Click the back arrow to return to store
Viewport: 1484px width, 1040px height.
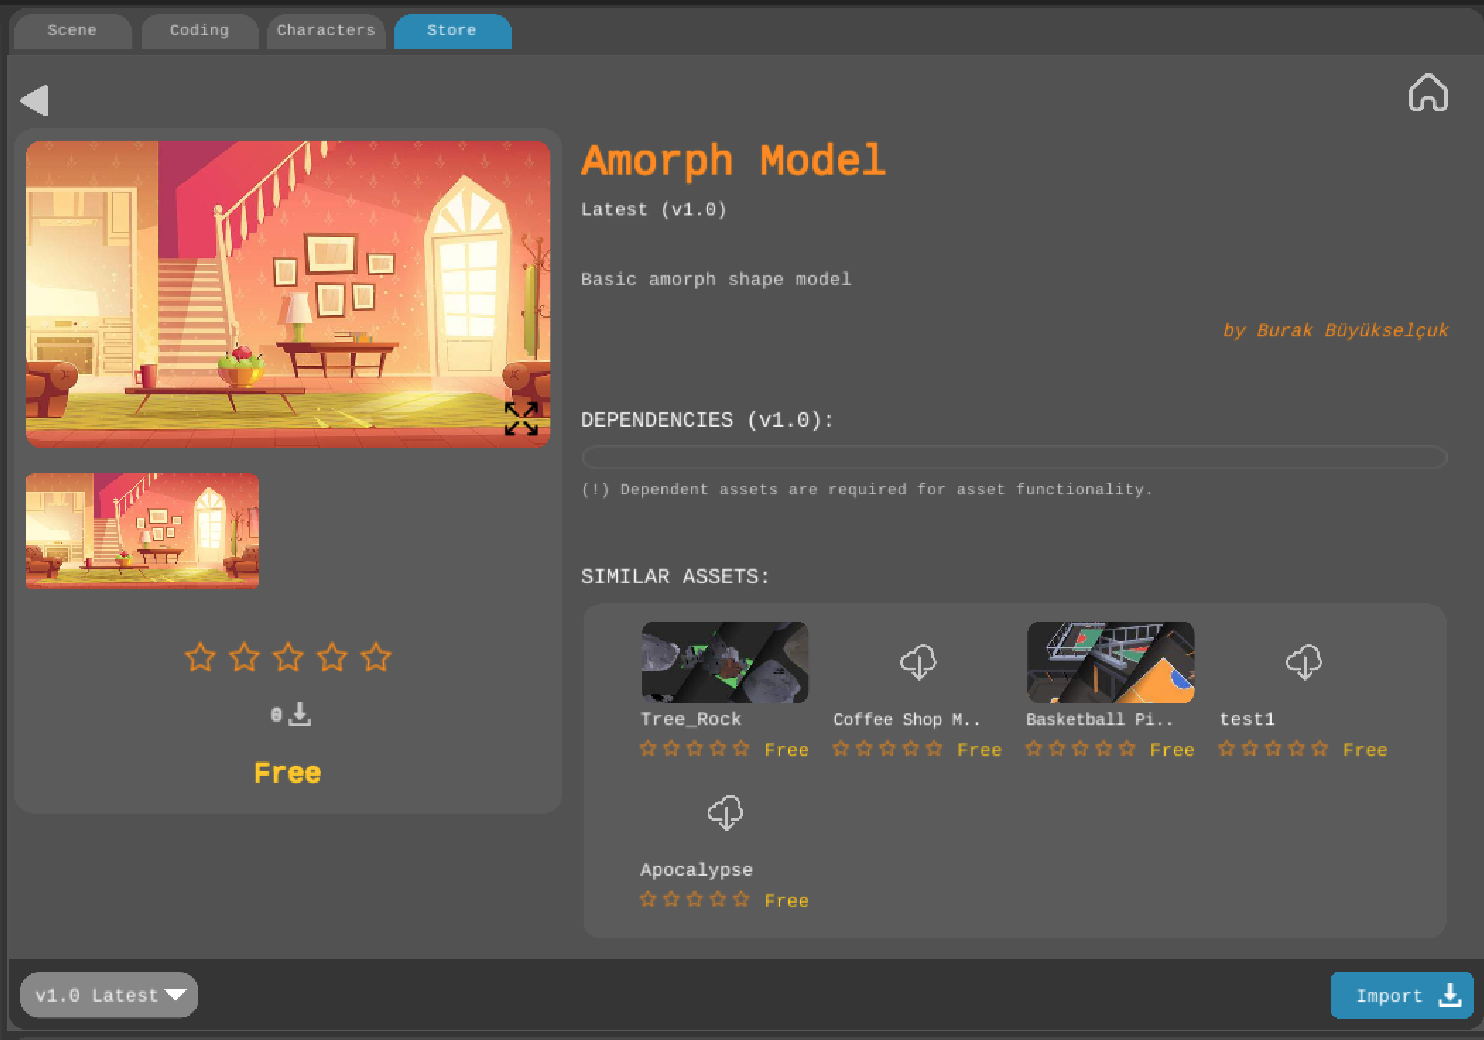[x=34, y=100]
